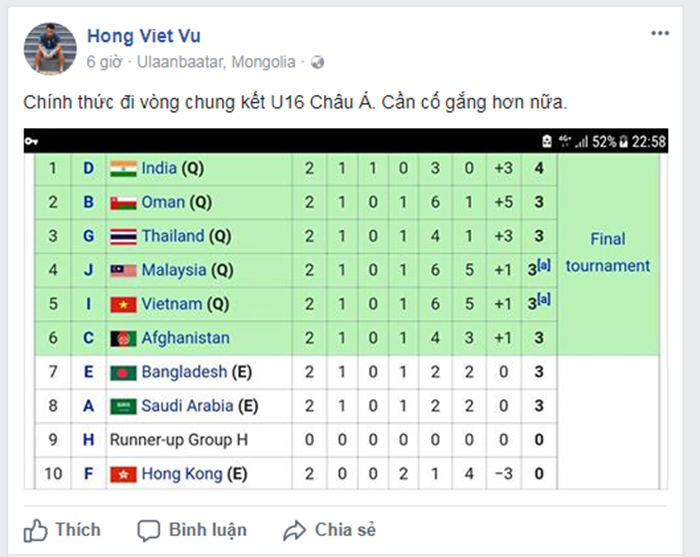Click the India flag icon in the table
Screen dimensions: 700x557
123,168
